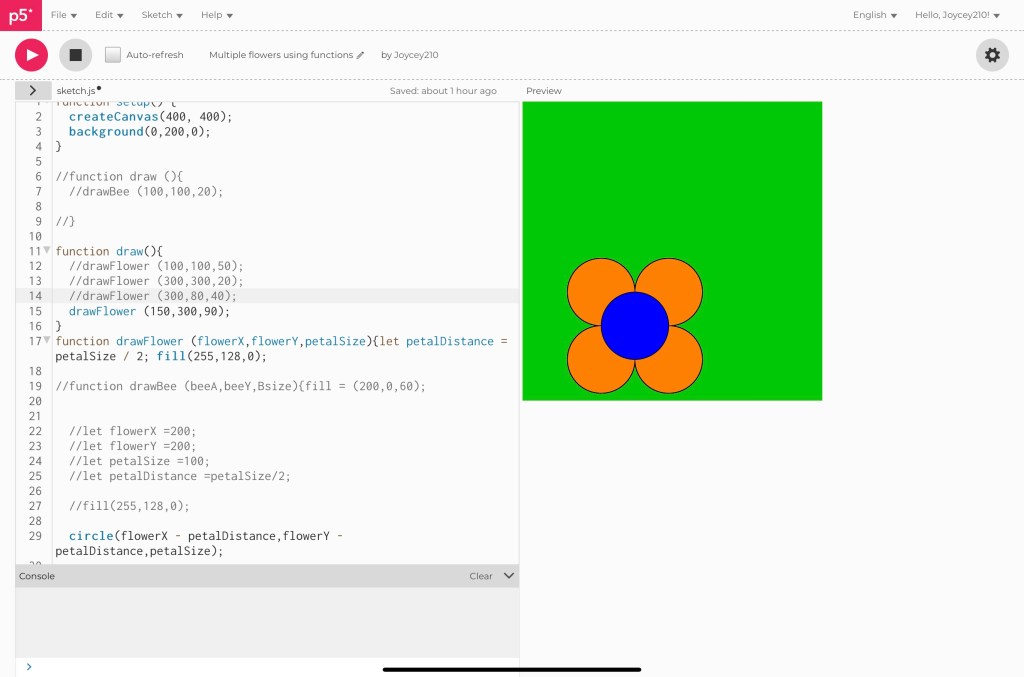Open the Edit menu
This screenshot has height=677, width=1024.
[x=109, y=15]
